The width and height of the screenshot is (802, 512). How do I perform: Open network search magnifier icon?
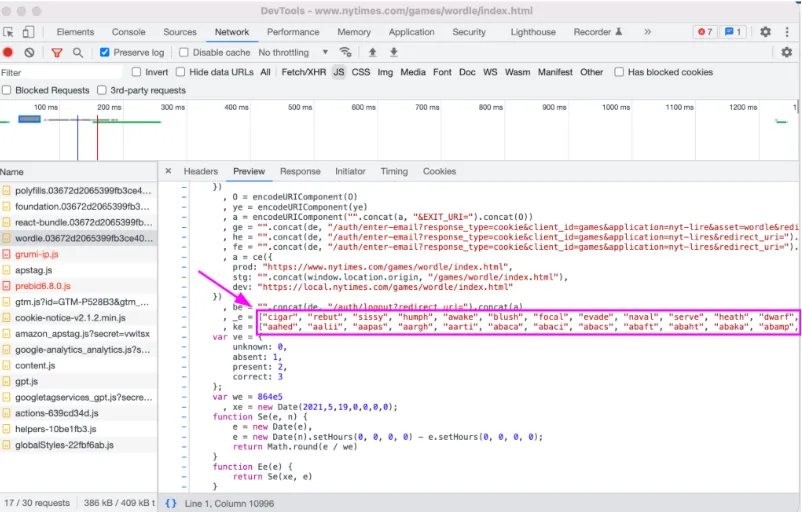(78, 52)
